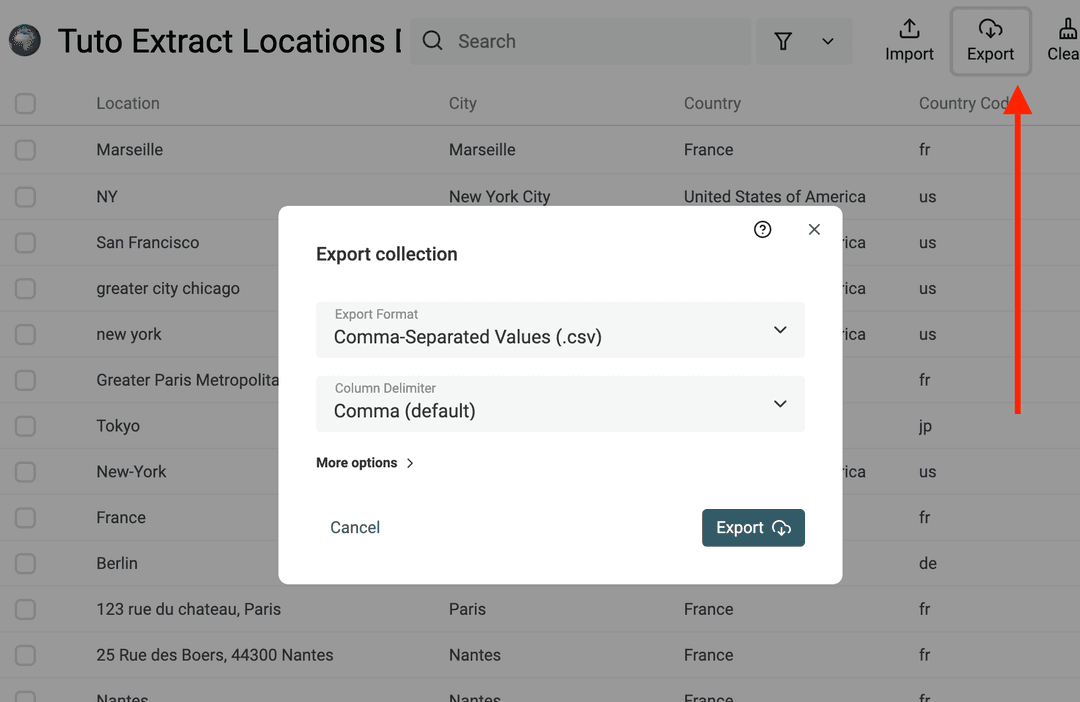Viewport: 1080px width, 702px height.
Task: Dismiss the dialog with the X icon
Action: [x=814, y=229]
